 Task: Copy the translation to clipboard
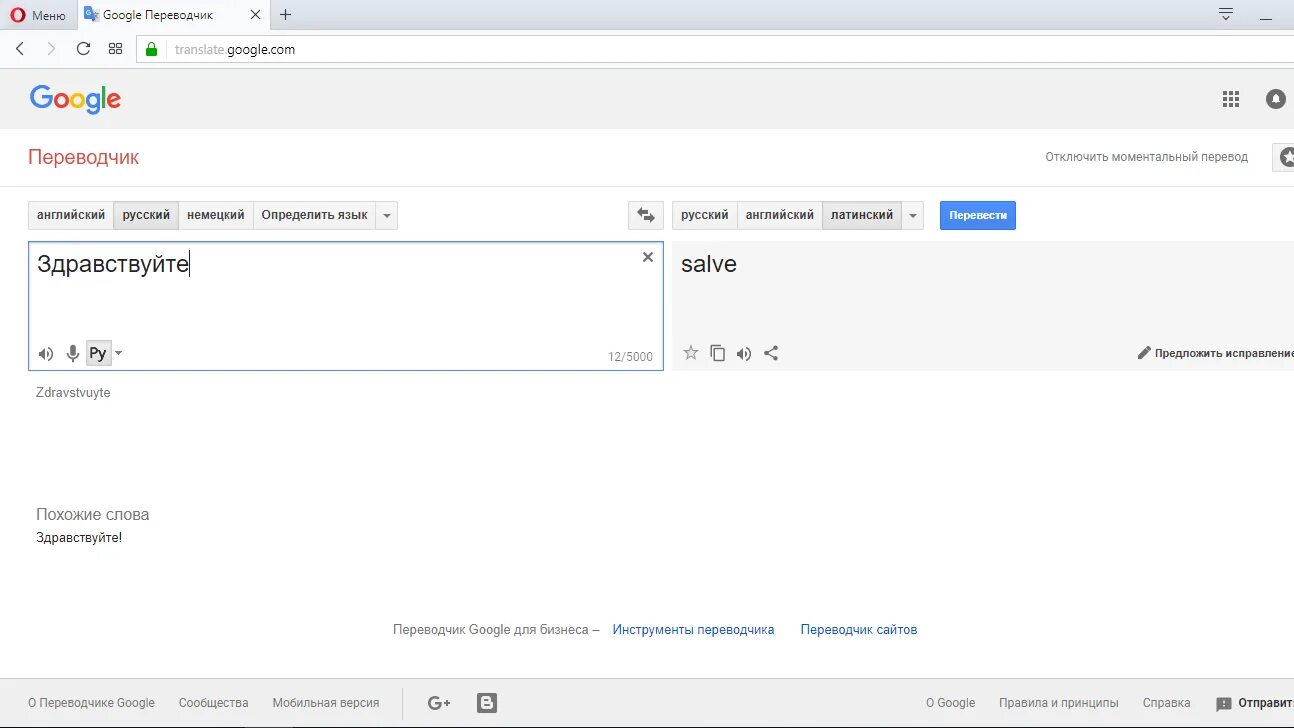pos(717,353)
